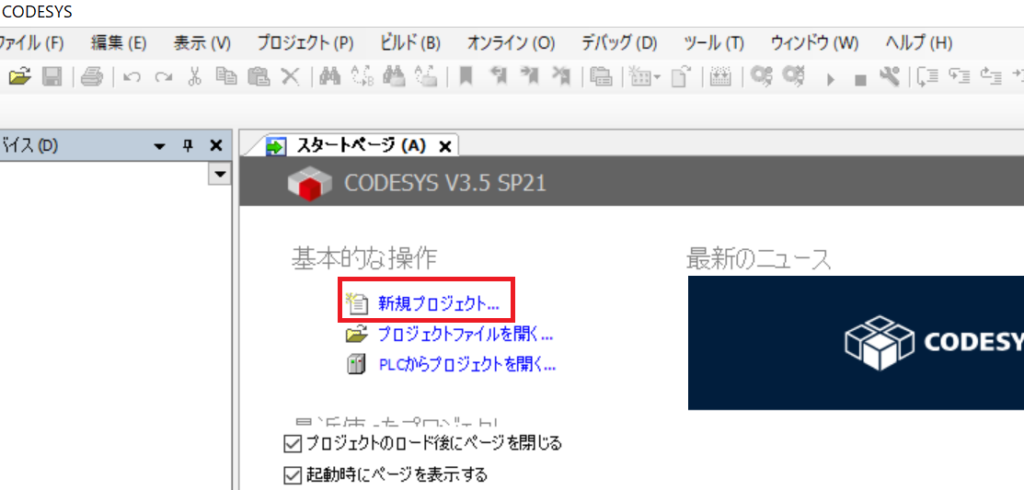Click the Stop square toolbar icon
Image resolution: width=1024 pixels, height=490 pixels.
tap(859, 77)
